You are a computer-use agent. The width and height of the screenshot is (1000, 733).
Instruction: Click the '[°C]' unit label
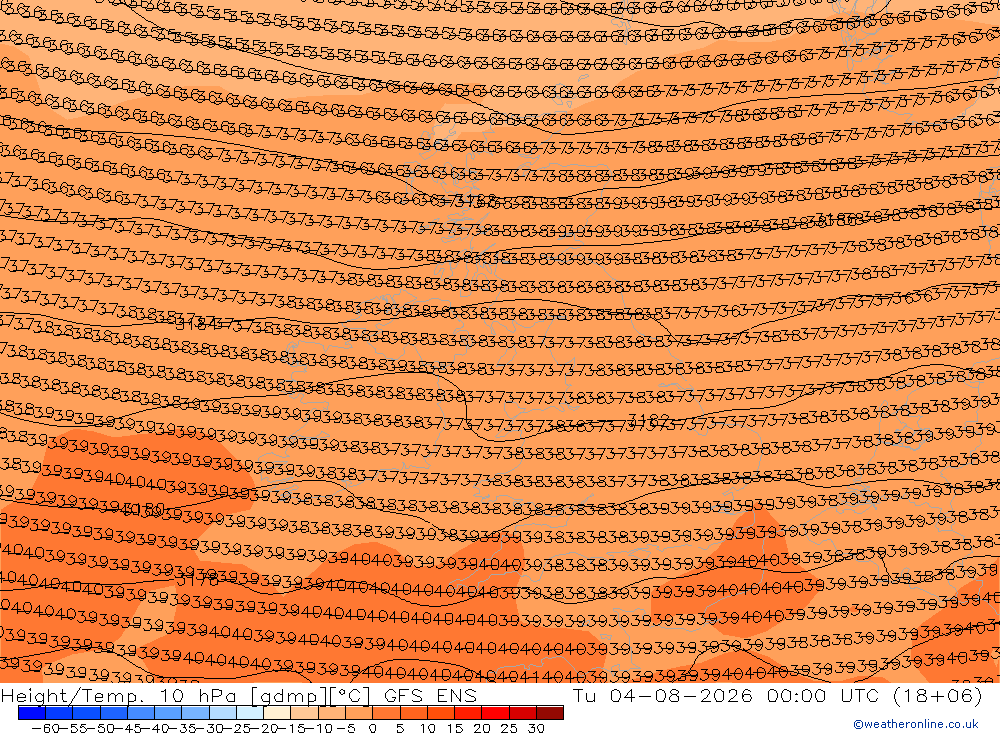[349, 695]
